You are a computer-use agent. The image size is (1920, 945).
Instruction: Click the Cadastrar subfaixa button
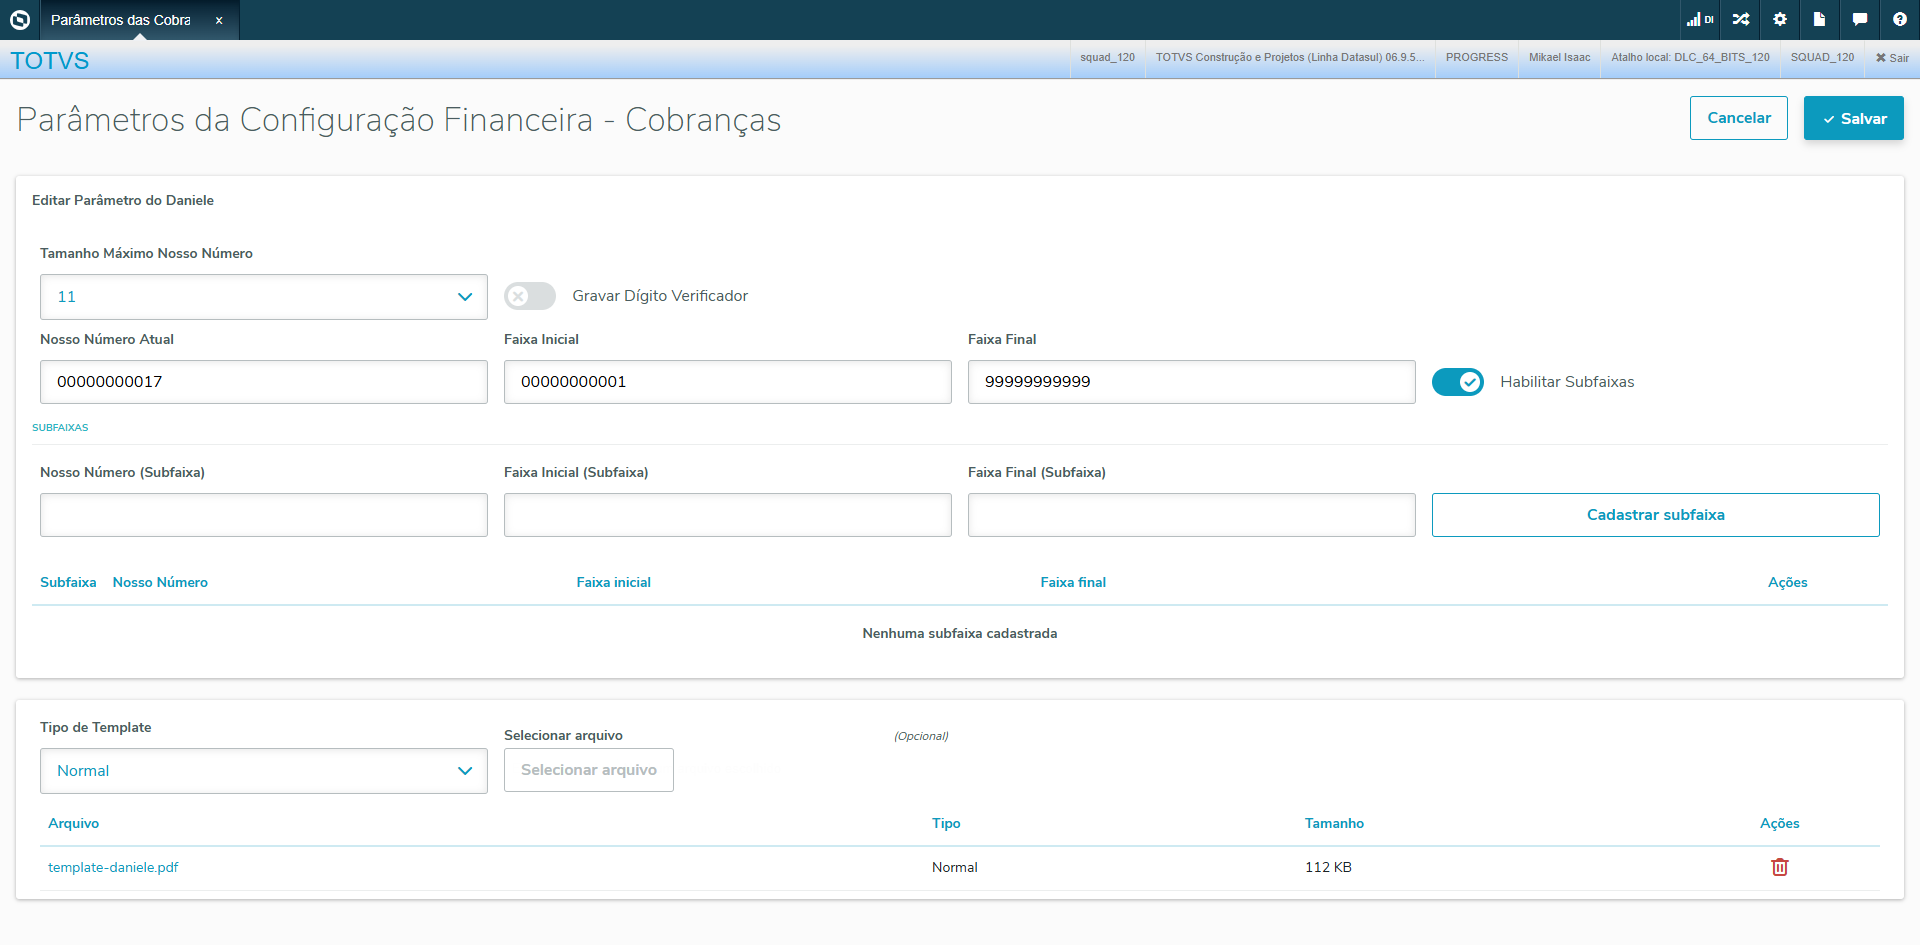(1656, 515)
